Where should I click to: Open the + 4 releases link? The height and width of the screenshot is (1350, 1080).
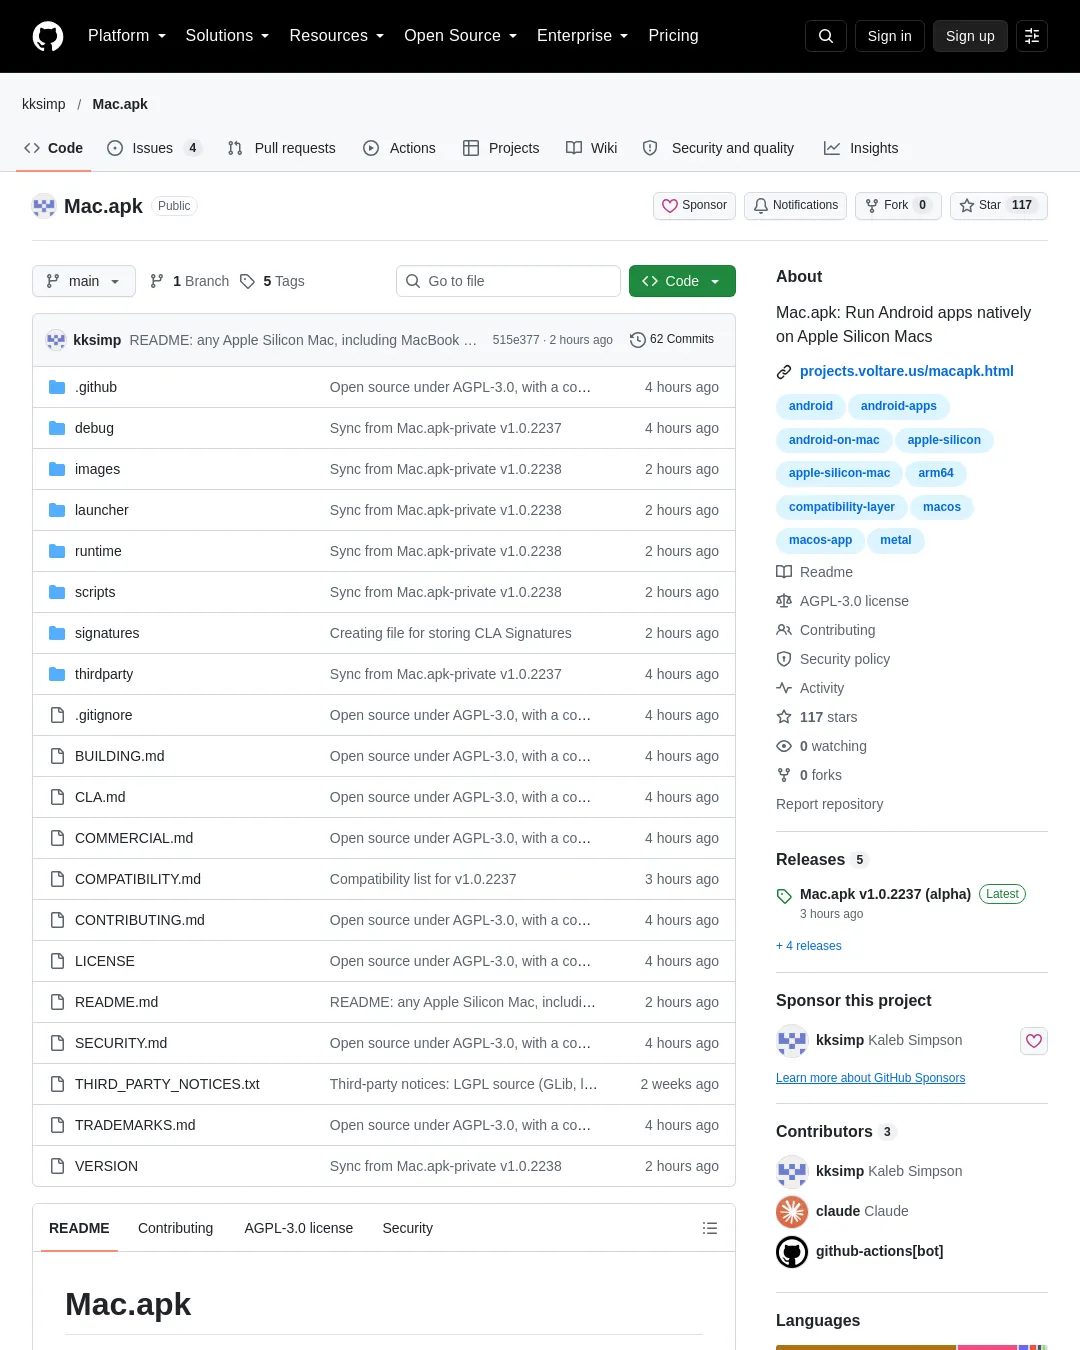click(x=808, y=946)
